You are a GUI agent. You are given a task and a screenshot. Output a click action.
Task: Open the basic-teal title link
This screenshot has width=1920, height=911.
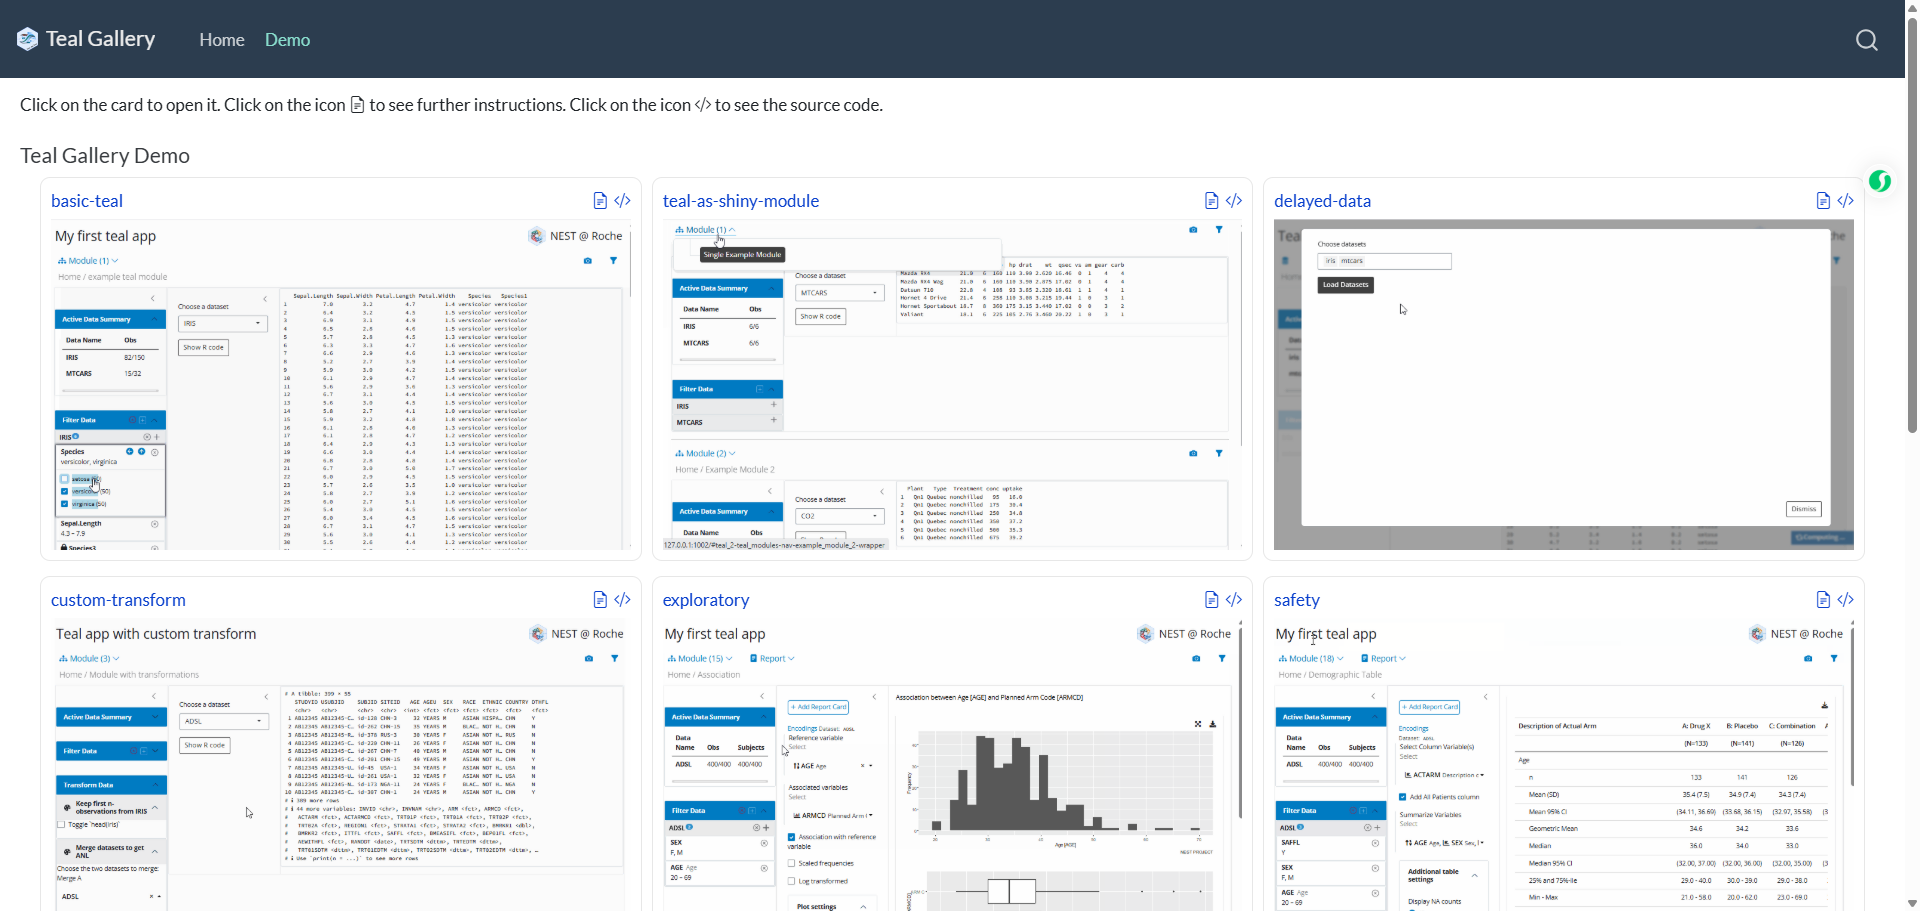pyautogui.click(x=87, y=201)
